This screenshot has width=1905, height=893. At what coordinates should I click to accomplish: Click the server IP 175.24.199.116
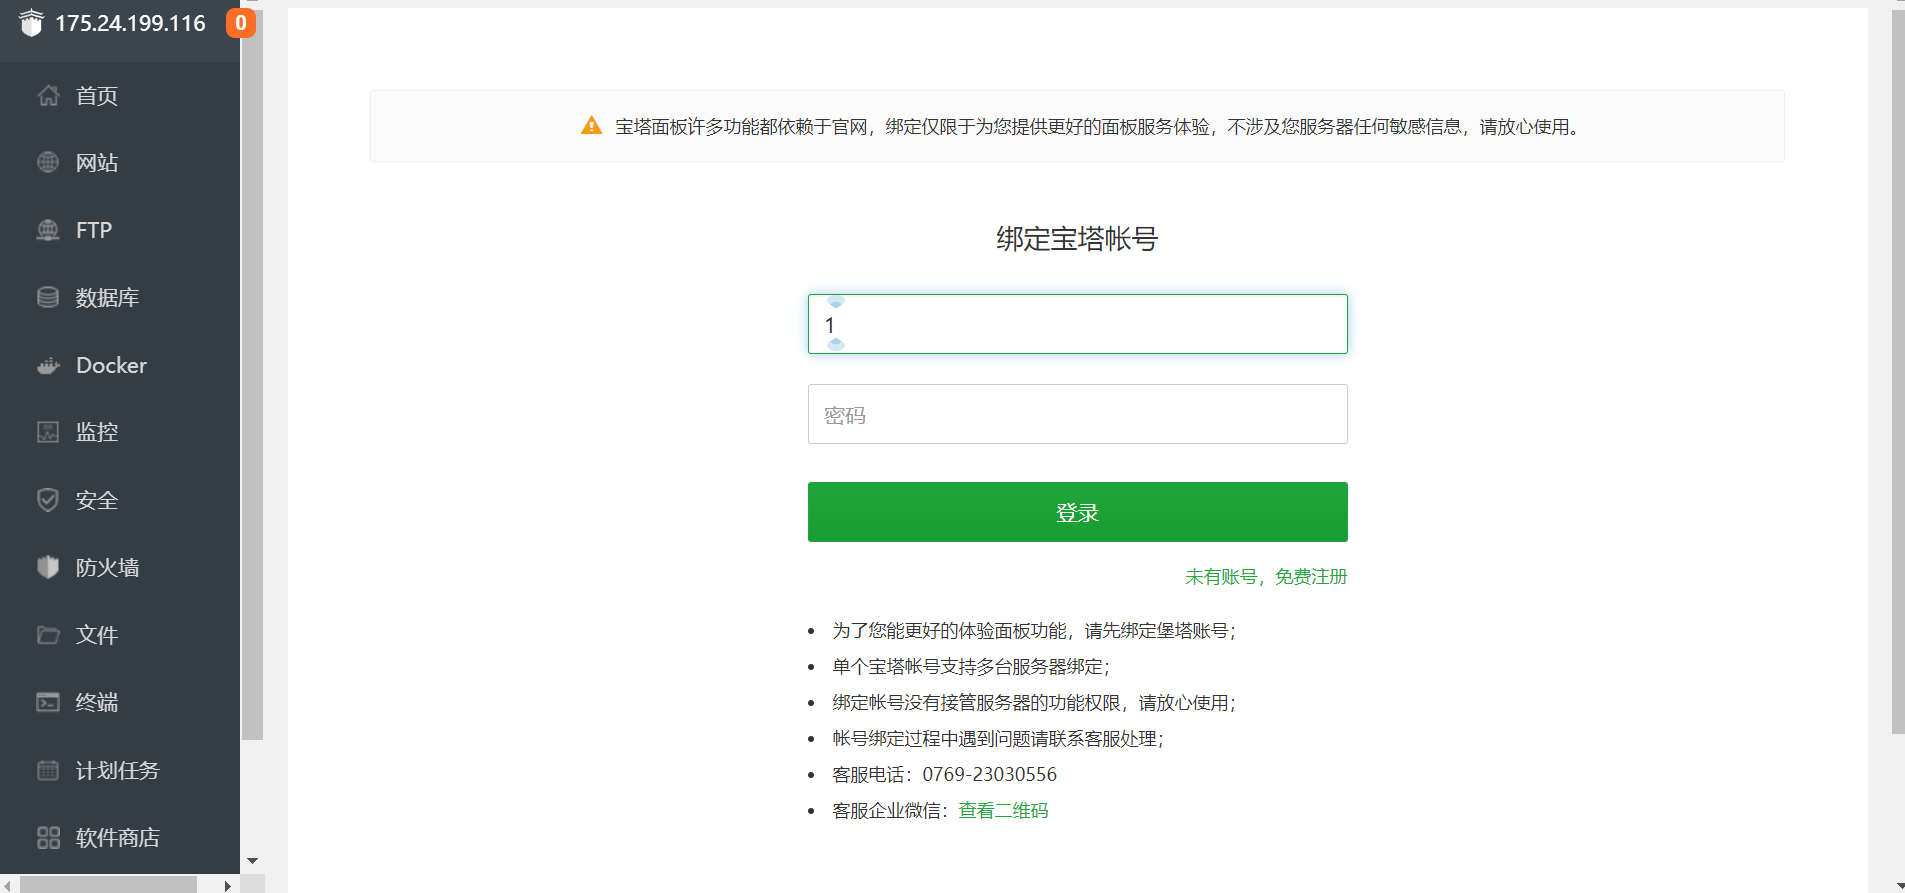(130, 23)
